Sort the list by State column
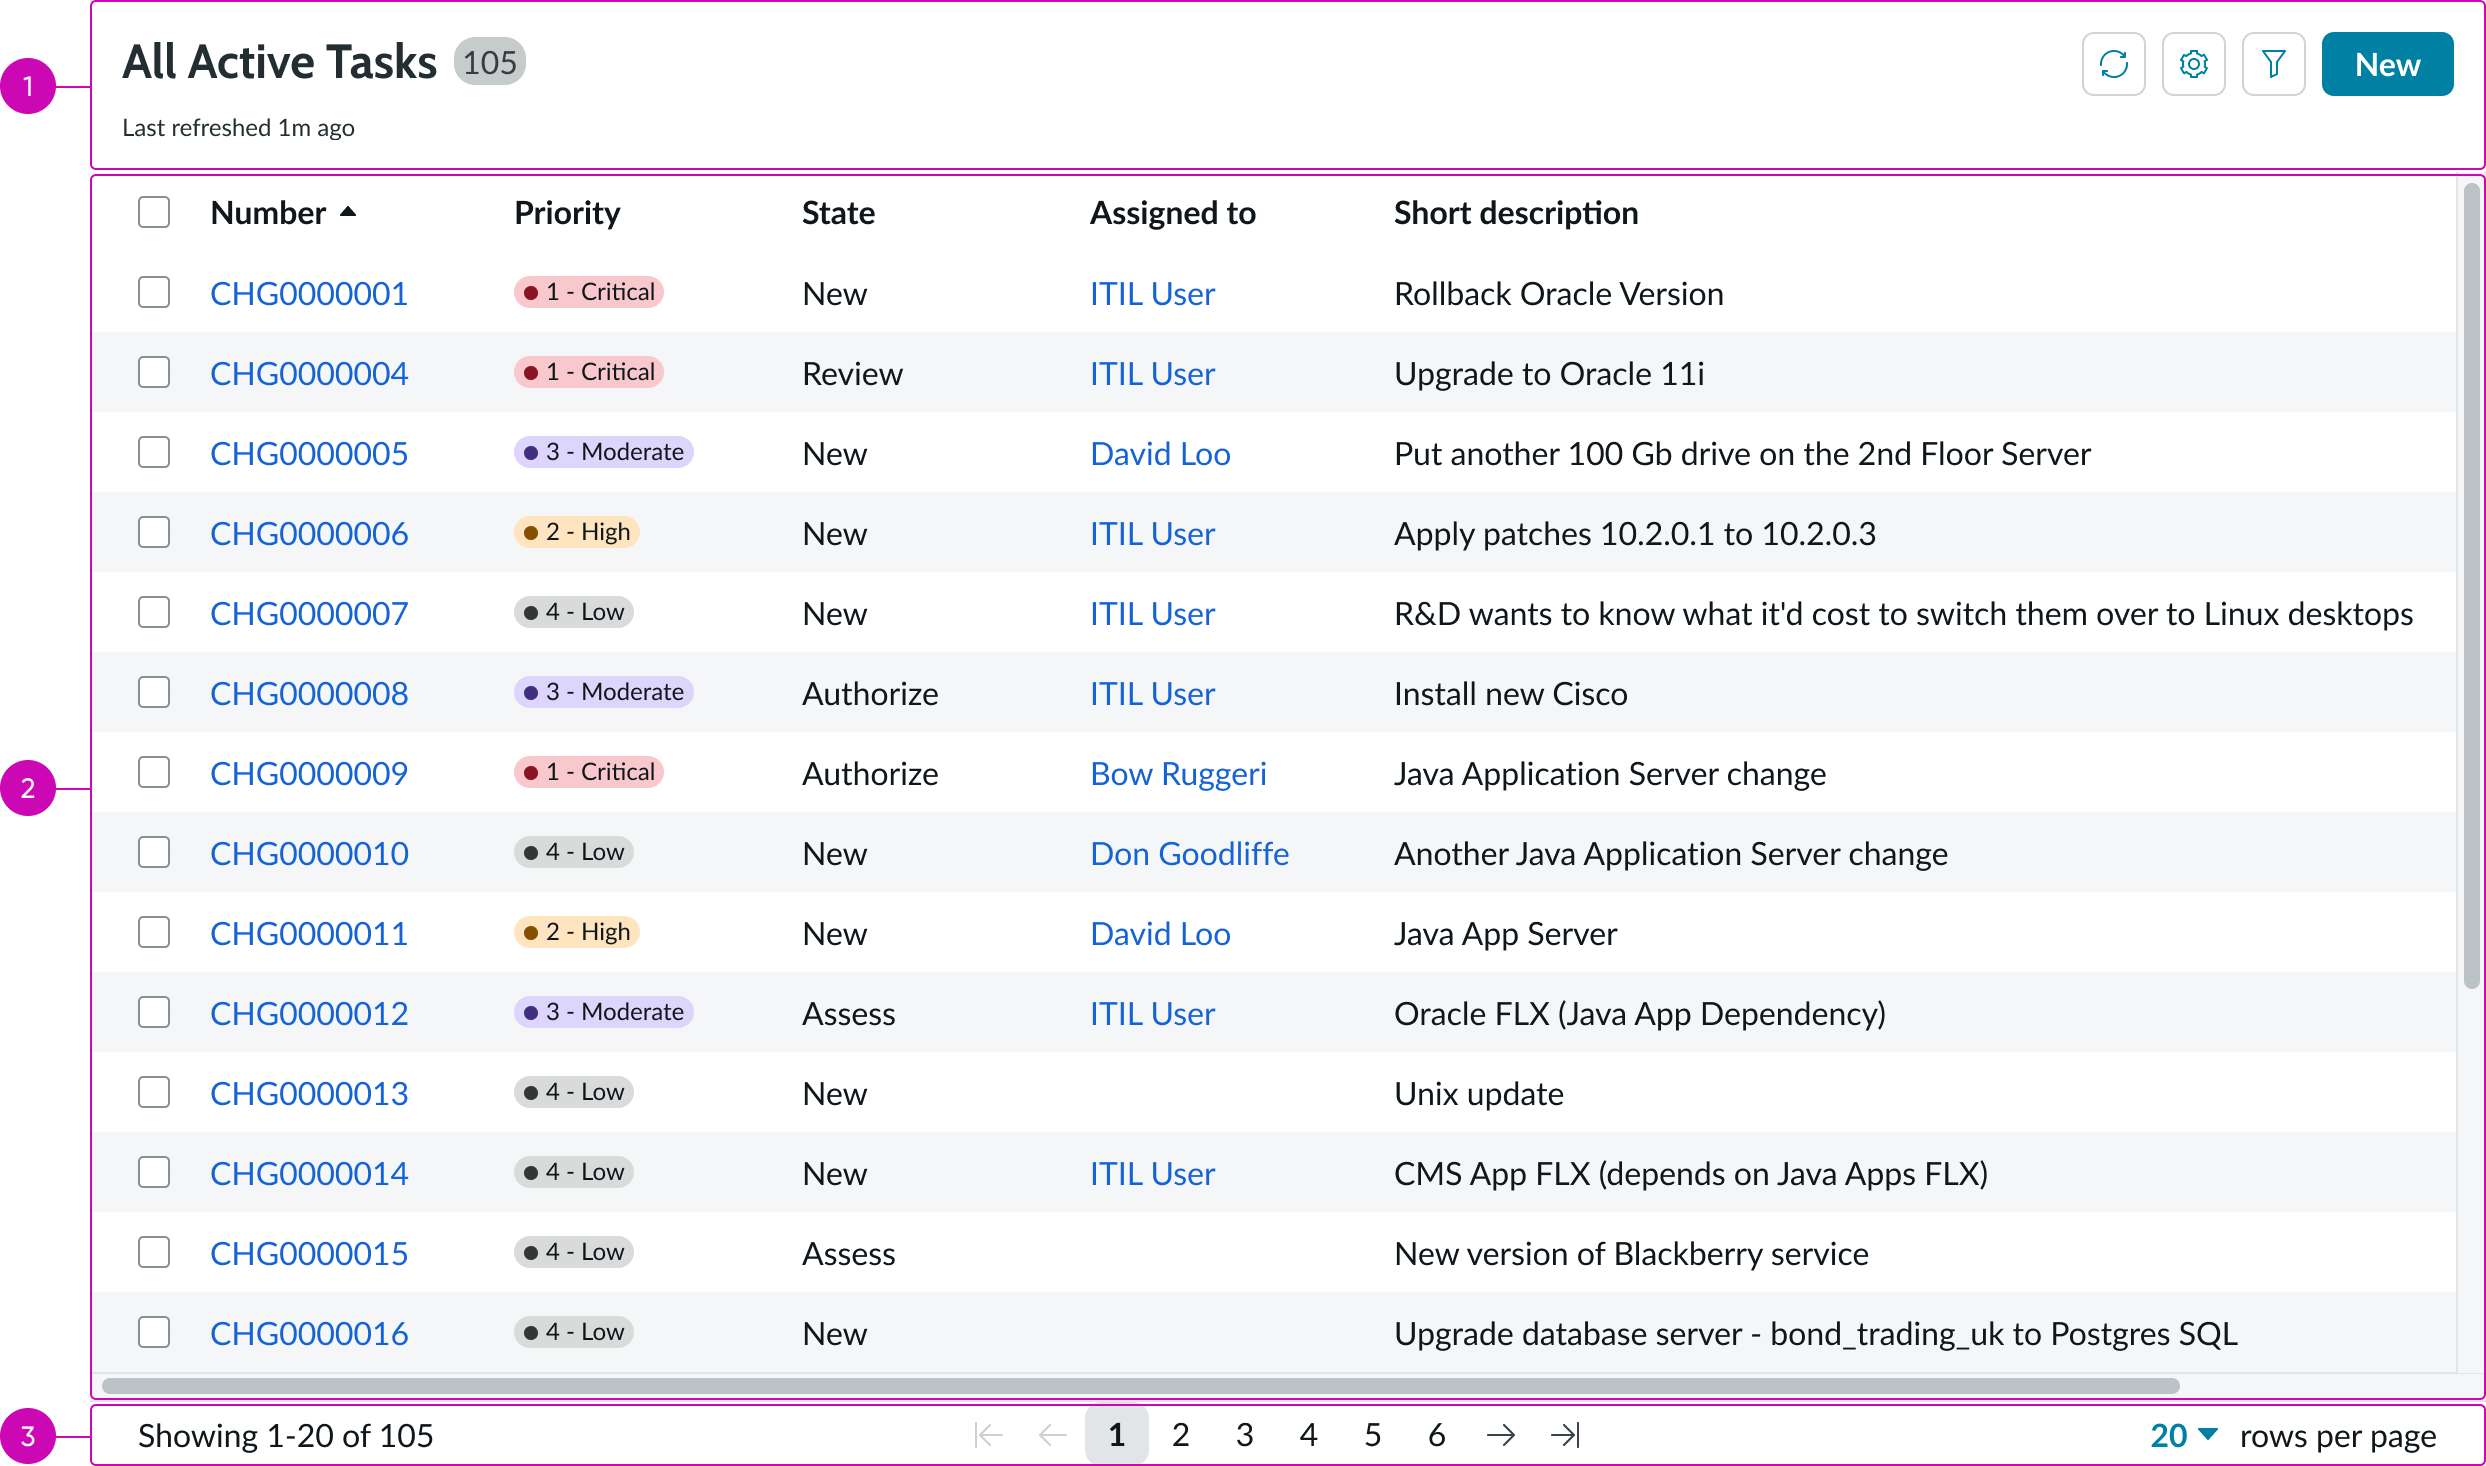This screenshot has width=2486, height=1466. pos(838,212)
